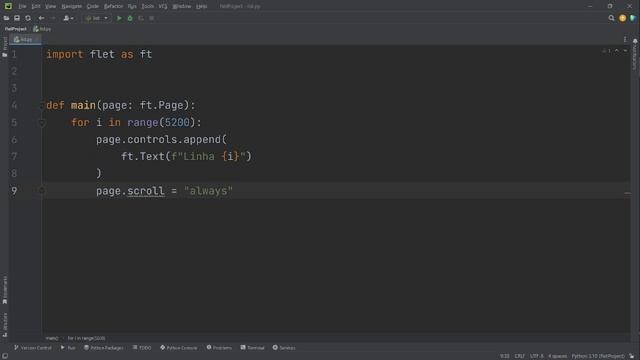Viewport: 640px width, 360px height.
Task: Click the green Run button
Action: [119, 18]
